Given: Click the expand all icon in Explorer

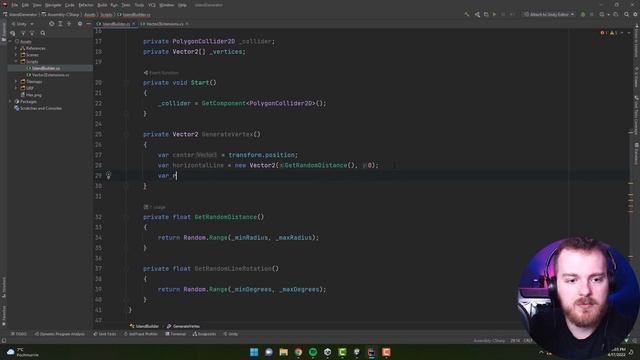Looking at the screenshot, I should click(x=60, y=24).
